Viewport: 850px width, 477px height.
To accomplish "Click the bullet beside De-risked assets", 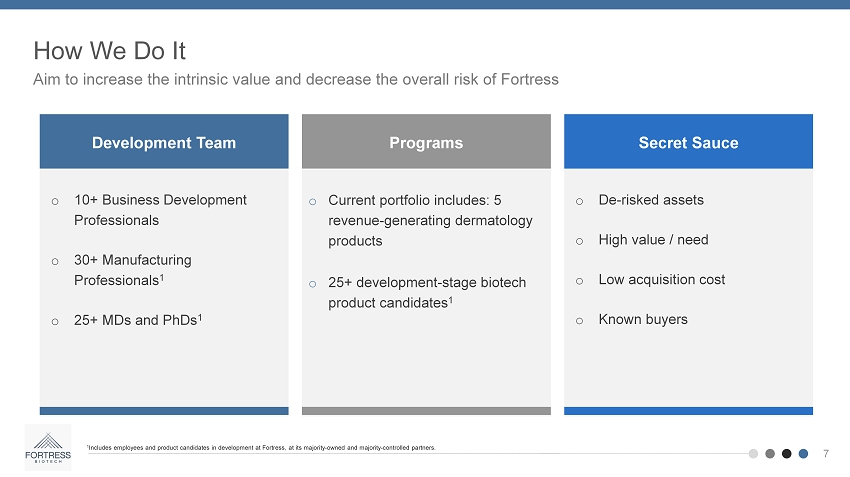I will [580, 201].
